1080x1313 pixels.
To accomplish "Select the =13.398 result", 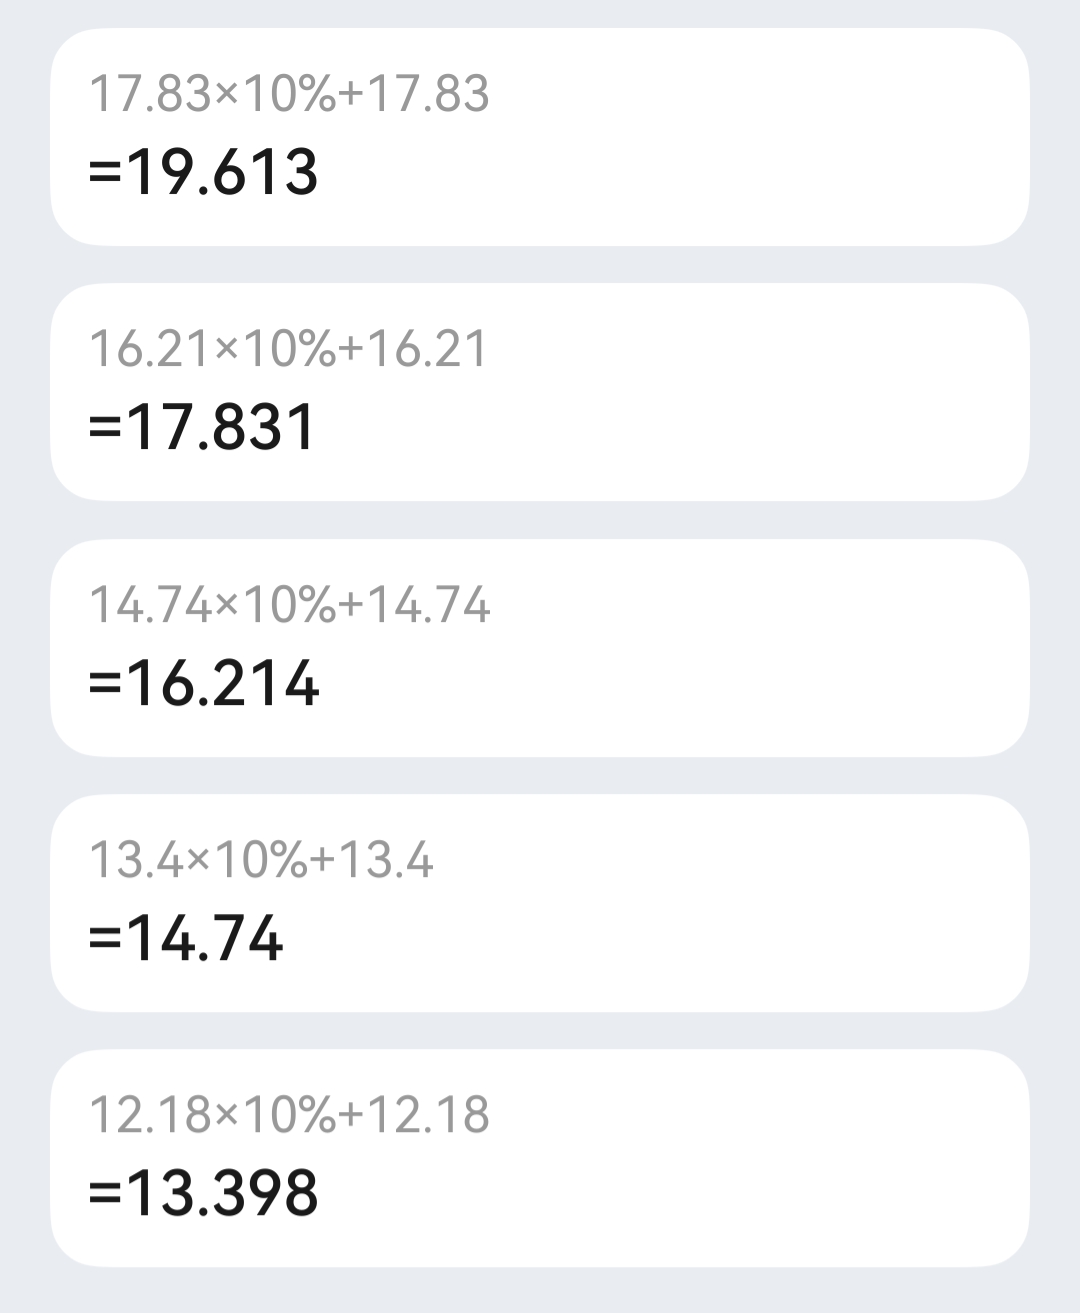I will click(204, 1193).
